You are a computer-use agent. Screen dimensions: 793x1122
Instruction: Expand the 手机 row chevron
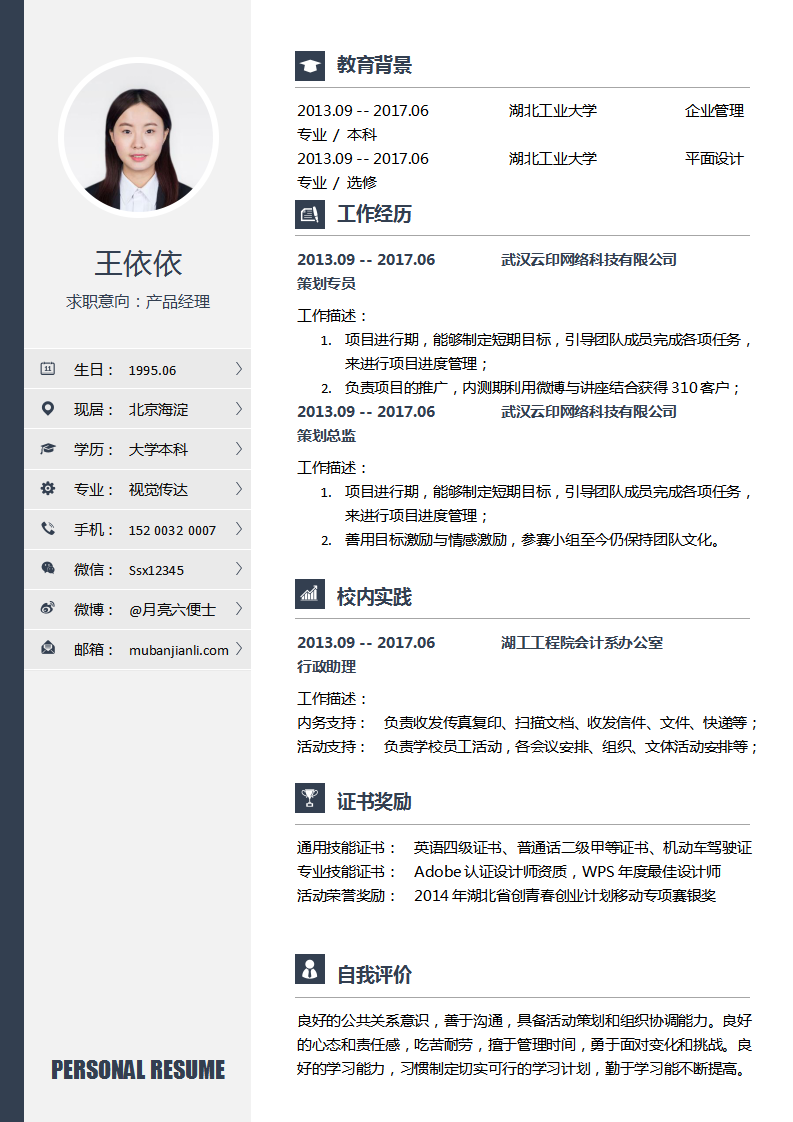click(x=238, y=529)
